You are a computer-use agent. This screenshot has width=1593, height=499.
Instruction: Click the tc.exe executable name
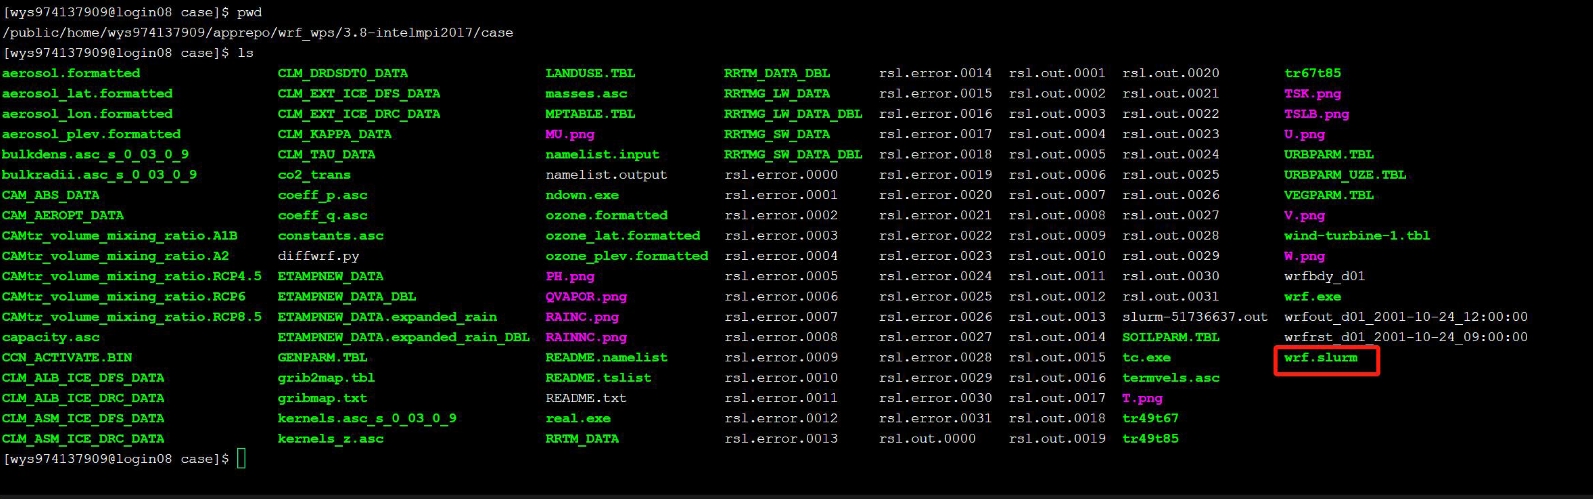coord(1146,358)
